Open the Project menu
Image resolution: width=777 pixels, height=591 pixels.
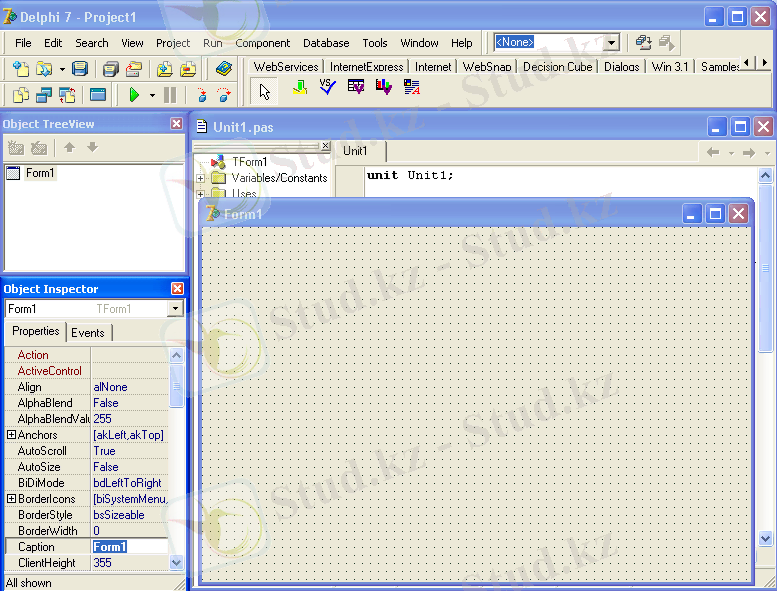point(173,43)
